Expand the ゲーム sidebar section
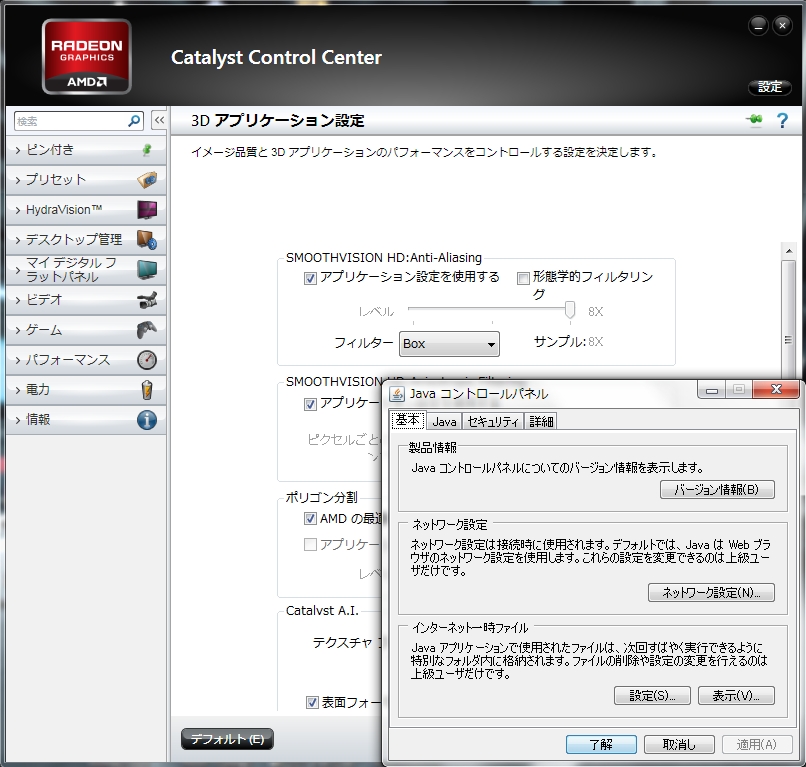 (x=86, y=330)
